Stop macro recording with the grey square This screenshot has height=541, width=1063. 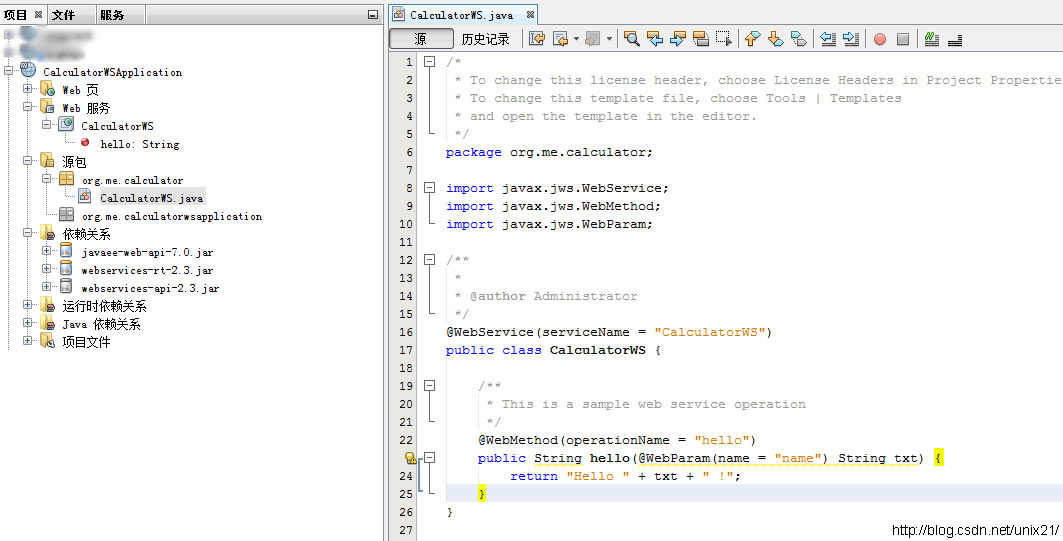coord(903,39)
